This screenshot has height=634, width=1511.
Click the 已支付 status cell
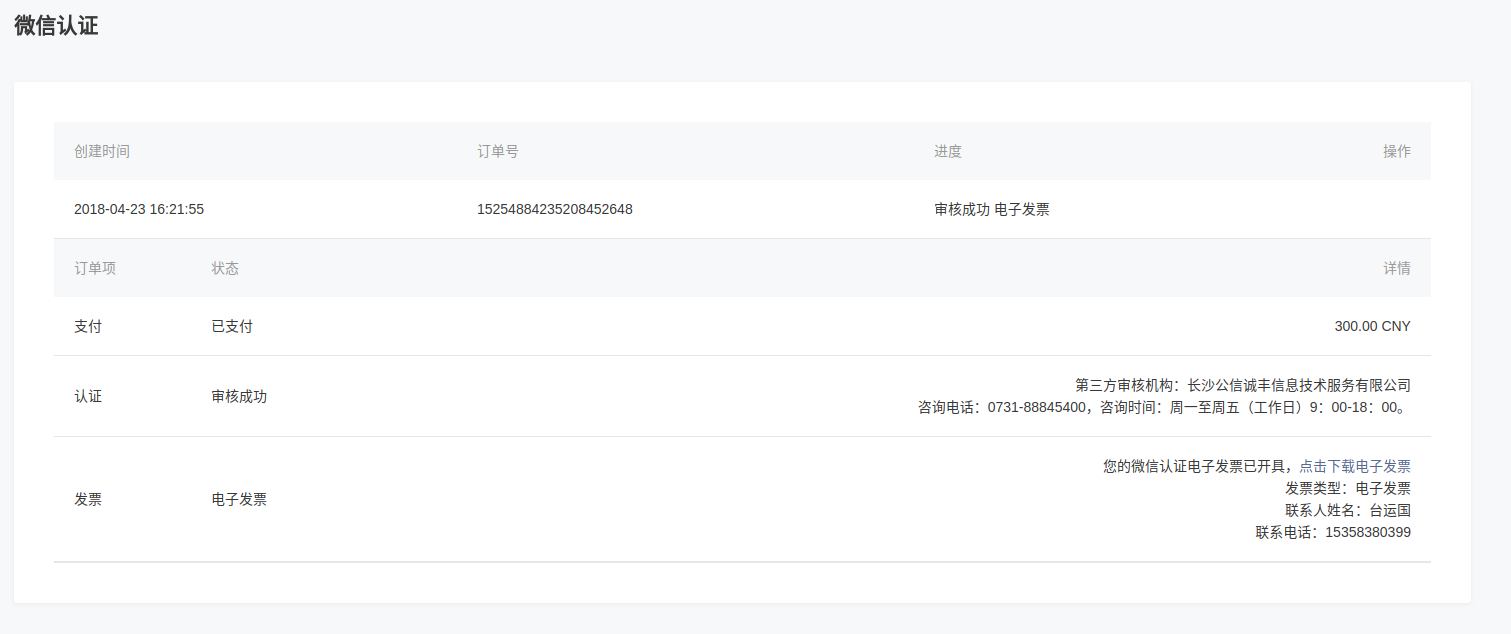(x=232, y=326)
